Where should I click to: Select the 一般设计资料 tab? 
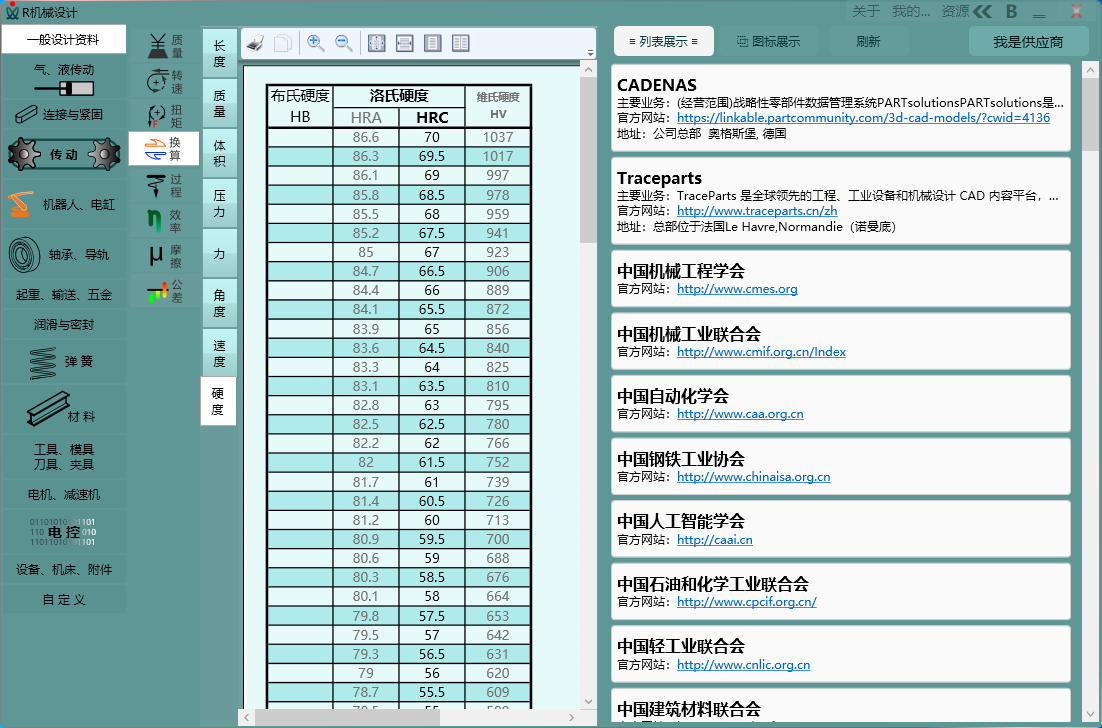[63, 39]
